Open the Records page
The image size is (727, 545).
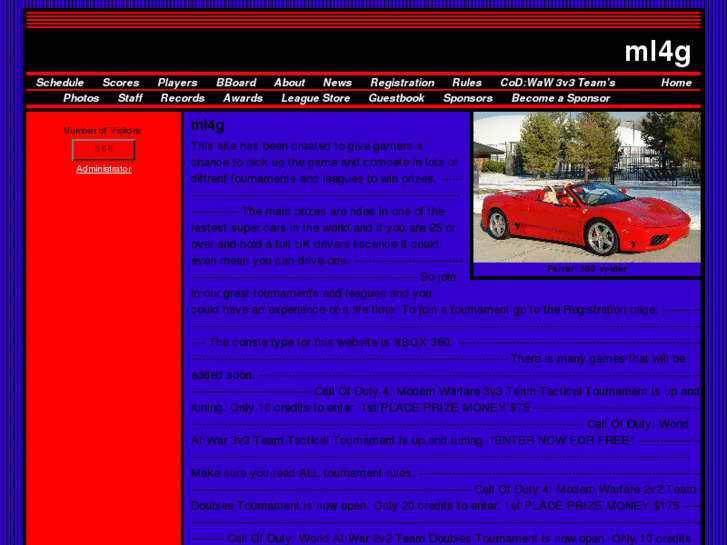(x=182, y=98)
